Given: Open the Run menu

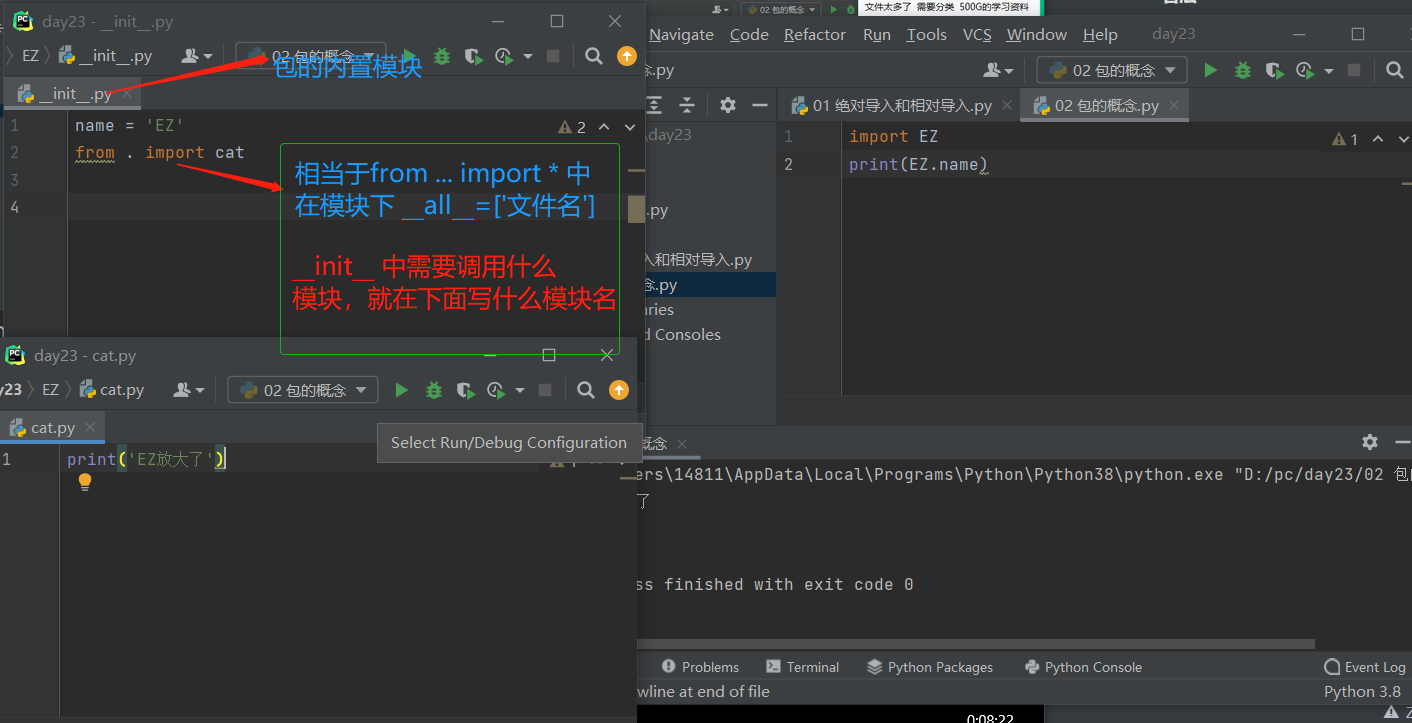Looking at the screenshot, I should (x=877, y=34).
